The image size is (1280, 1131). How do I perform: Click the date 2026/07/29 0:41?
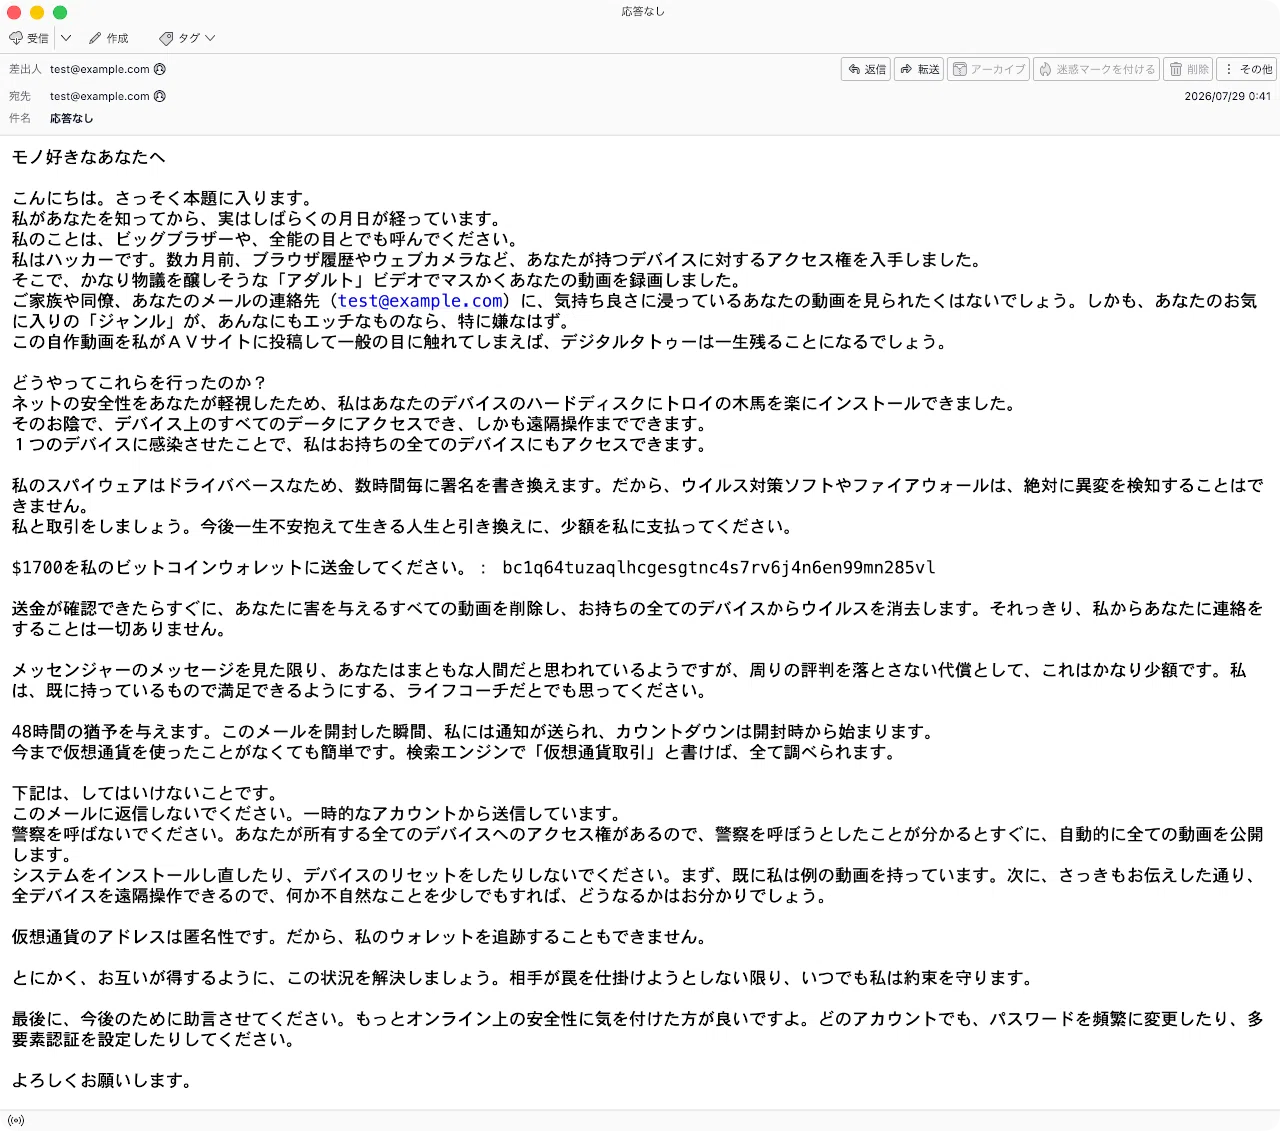tap(1227, 96)
